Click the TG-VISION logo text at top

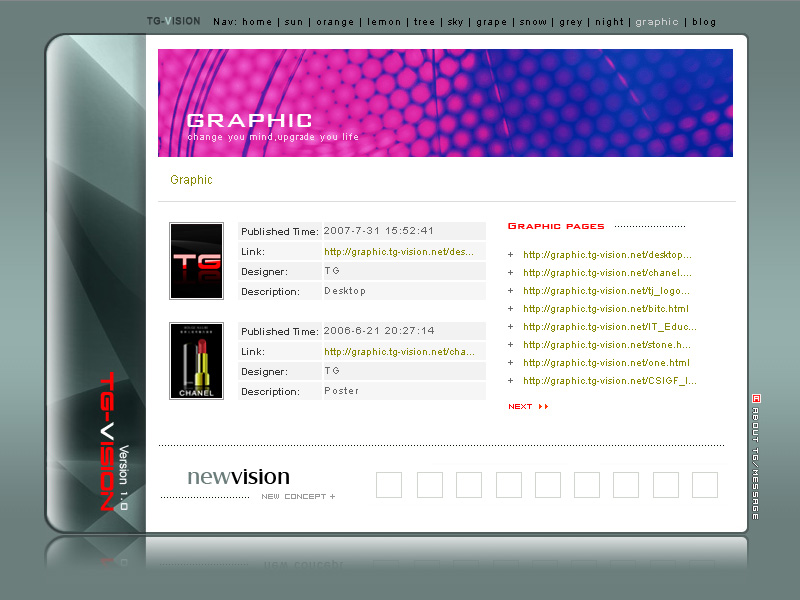point(173,21)
